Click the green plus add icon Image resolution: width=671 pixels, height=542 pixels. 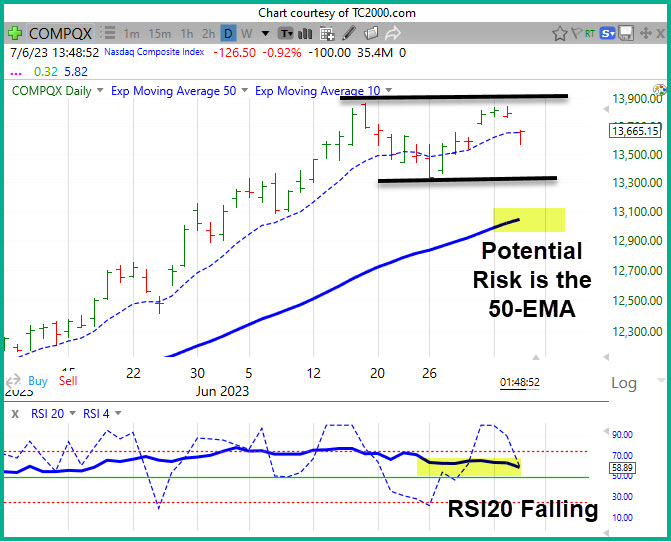click(x=15, y=33)
